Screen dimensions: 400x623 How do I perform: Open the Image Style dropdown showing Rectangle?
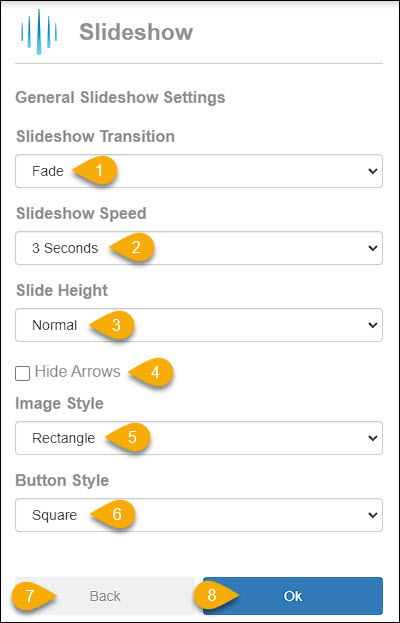(199, 438)
